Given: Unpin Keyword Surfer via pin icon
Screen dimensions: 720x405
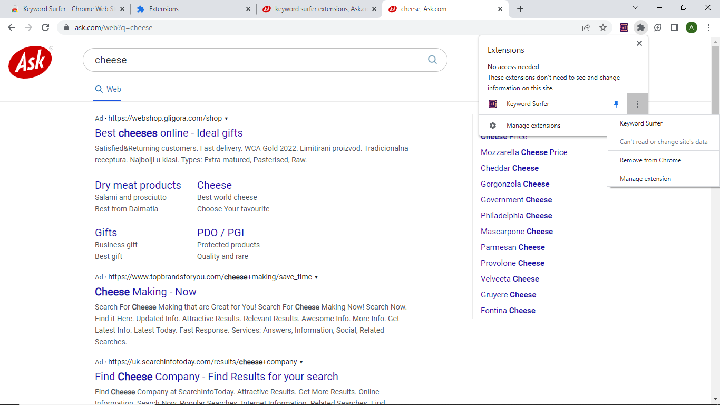Looking at the screenshot, I should [616, 104].
